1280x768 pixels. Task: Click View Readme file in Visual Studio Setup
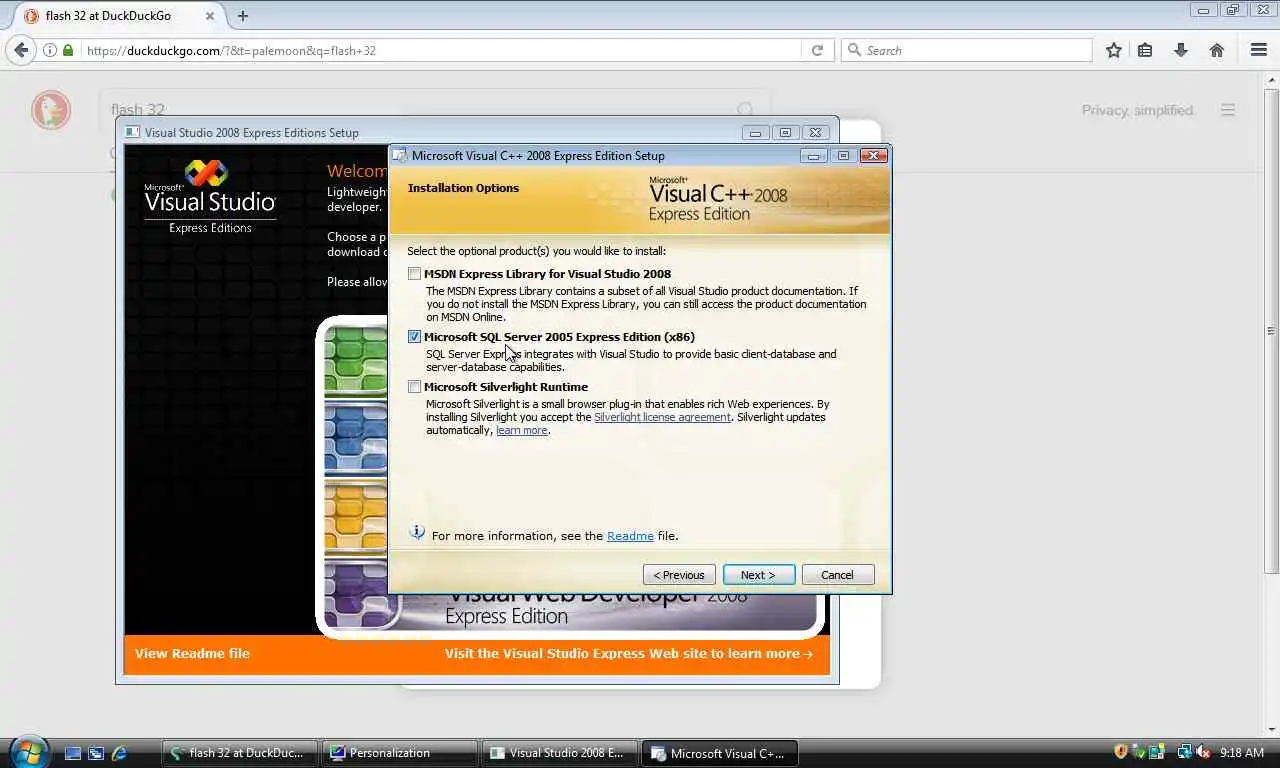pyautogui.click(x=192, y=653)
